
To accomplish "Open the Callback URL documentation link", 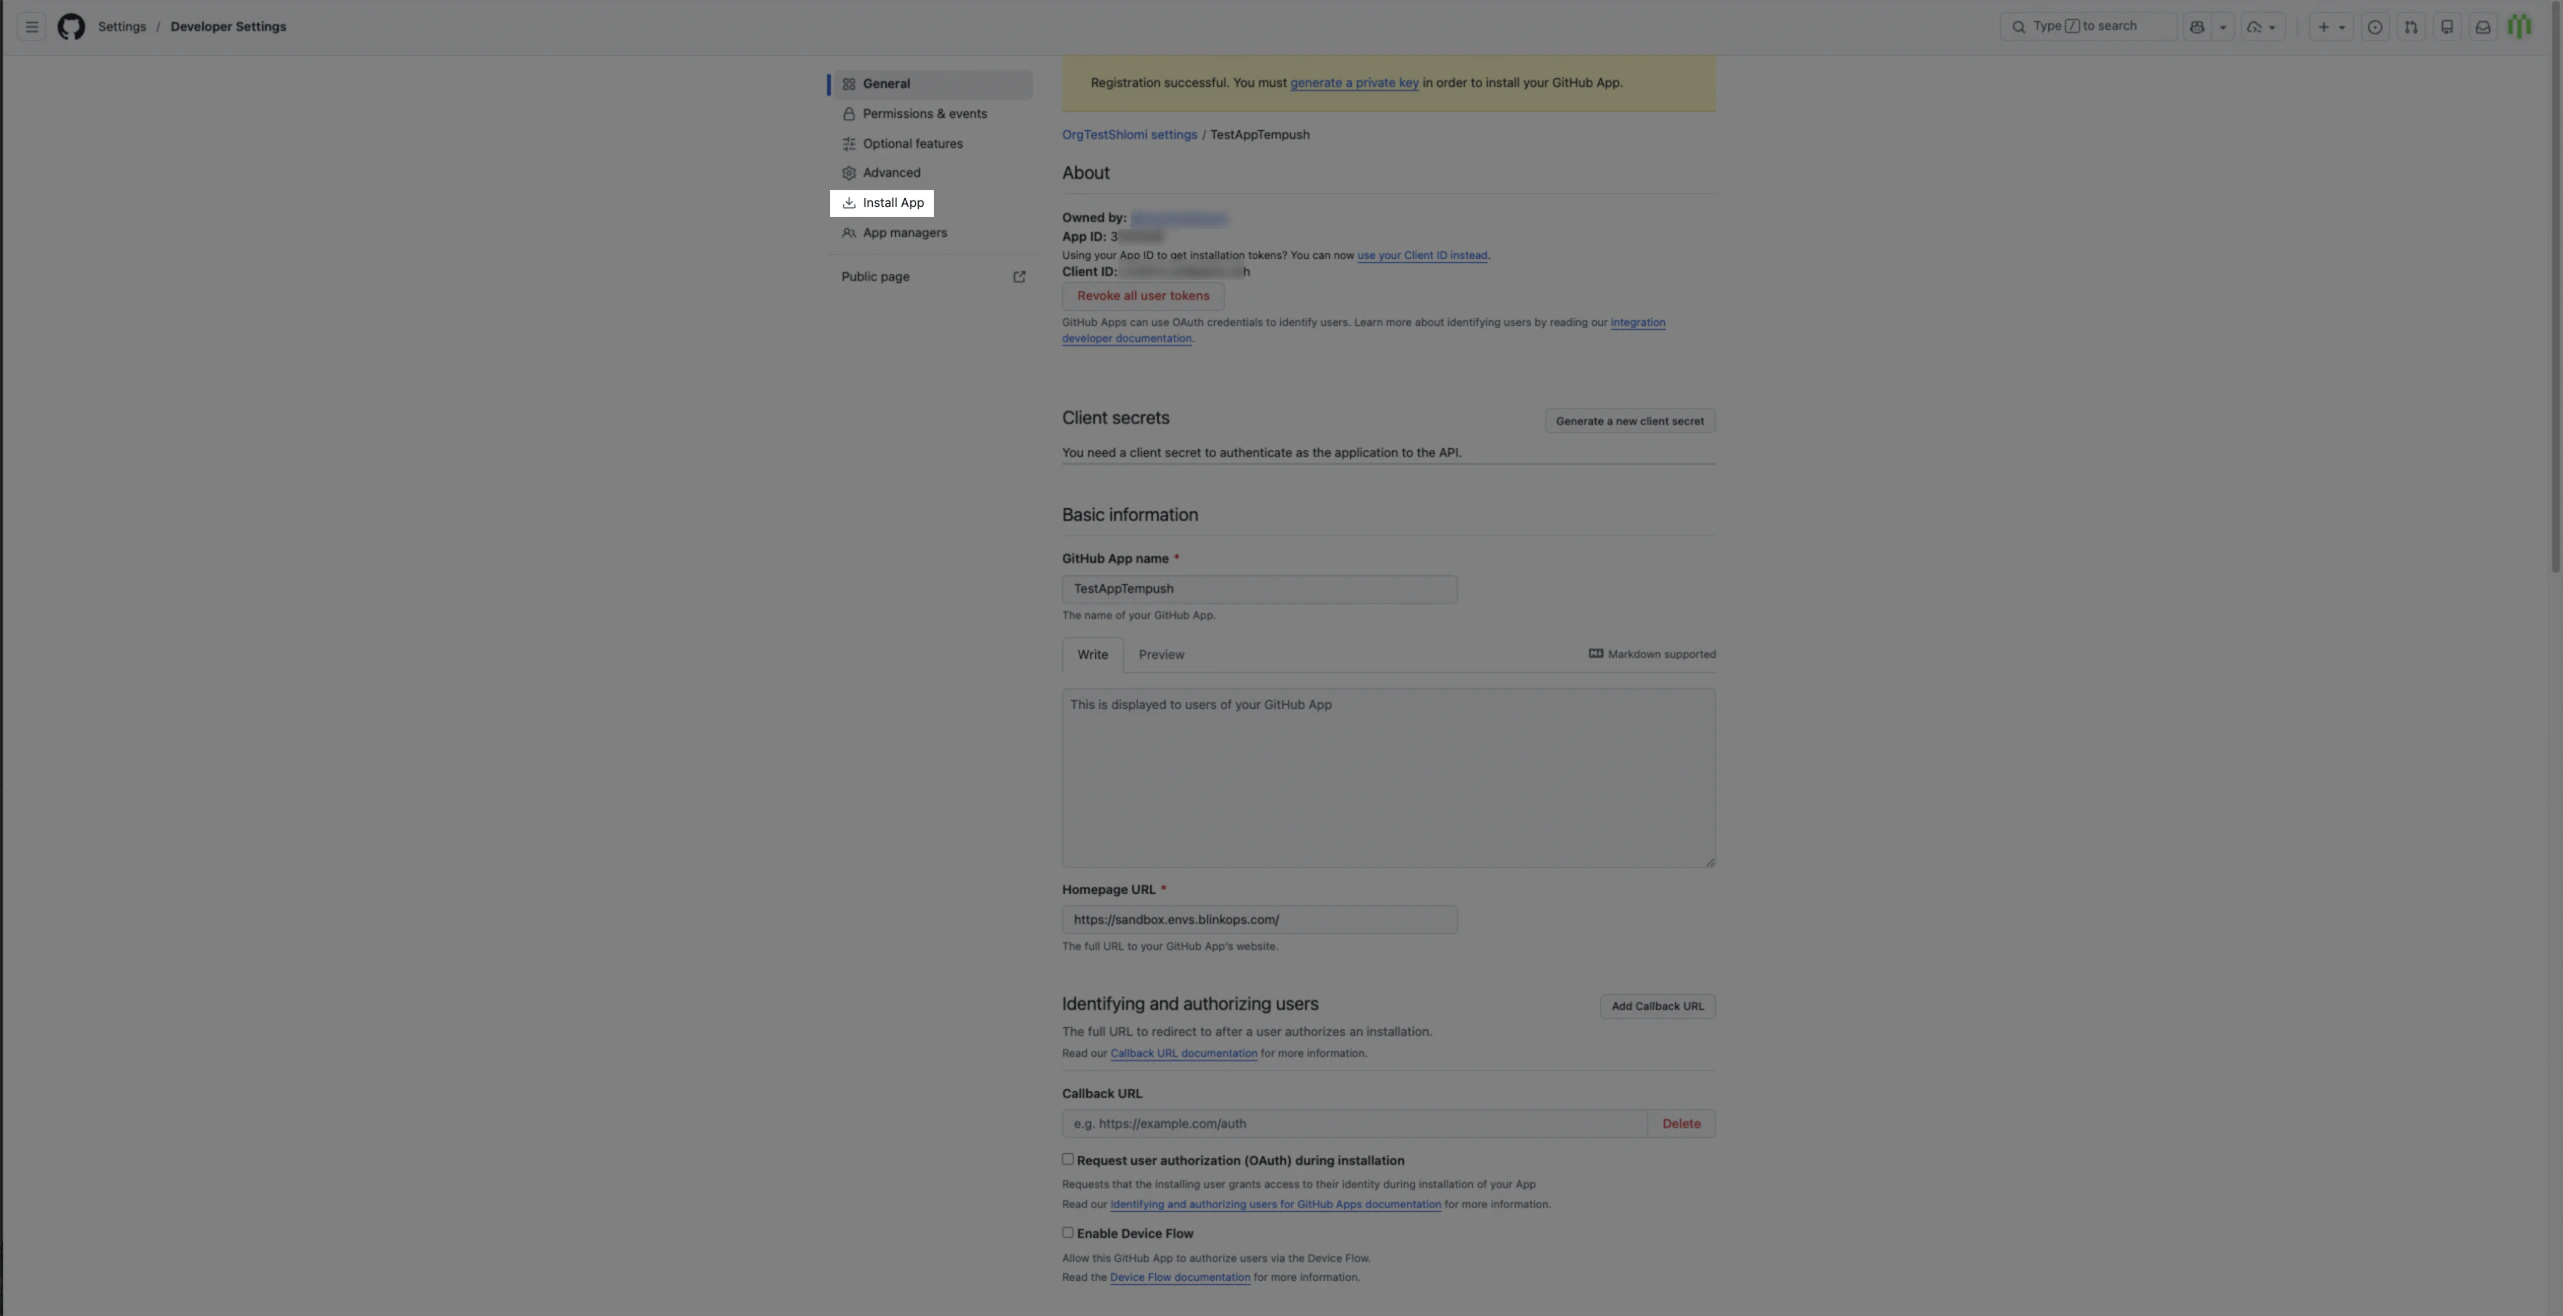I will tap(1183, 1054).
